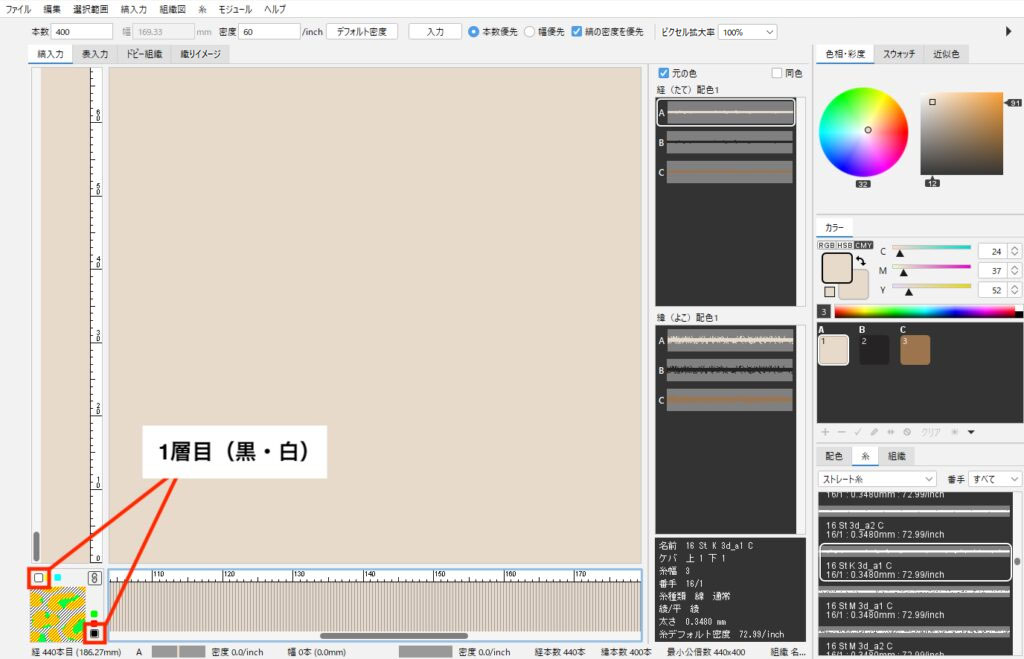
Task: Click the black layer square beside the weave thumbnail
Action: pyautogui.click(x=94, y=633)
